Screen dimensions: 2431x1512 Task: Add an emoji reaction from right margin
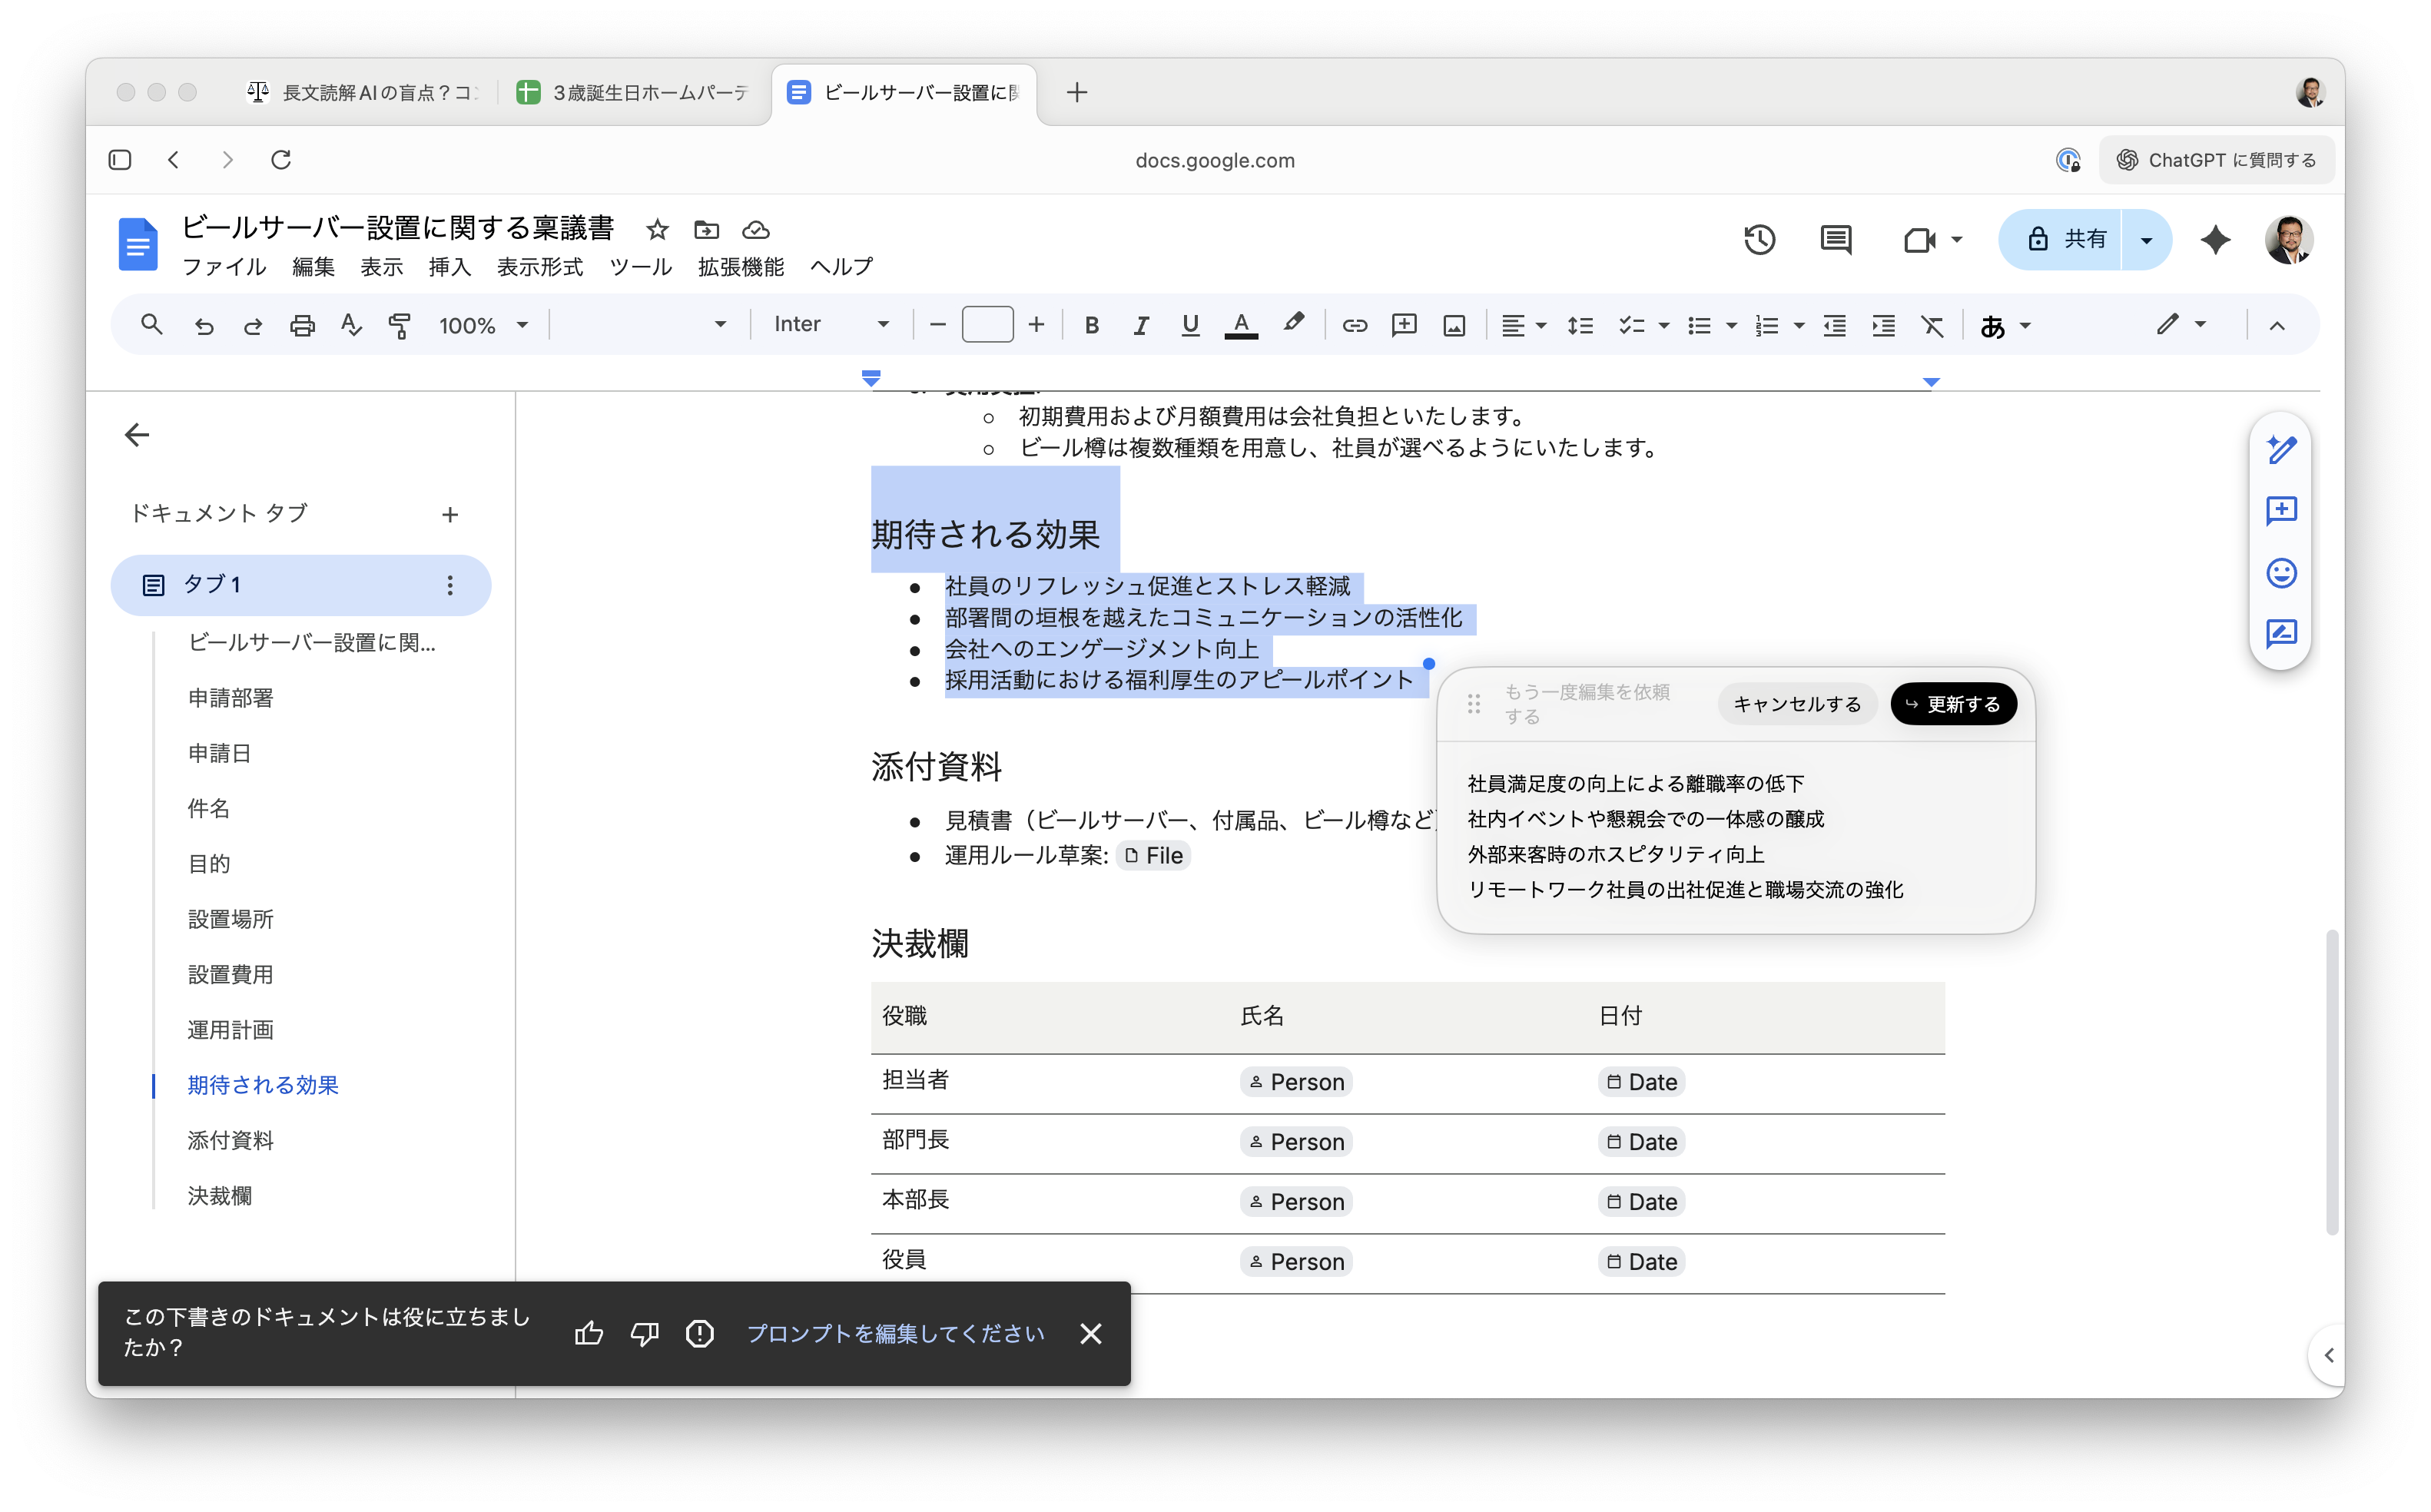tap(2281, 573)
